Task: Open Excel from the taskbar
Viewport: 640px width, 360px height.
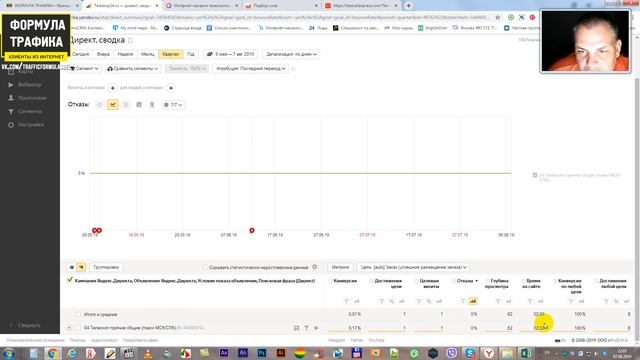Action: (526, 353)
